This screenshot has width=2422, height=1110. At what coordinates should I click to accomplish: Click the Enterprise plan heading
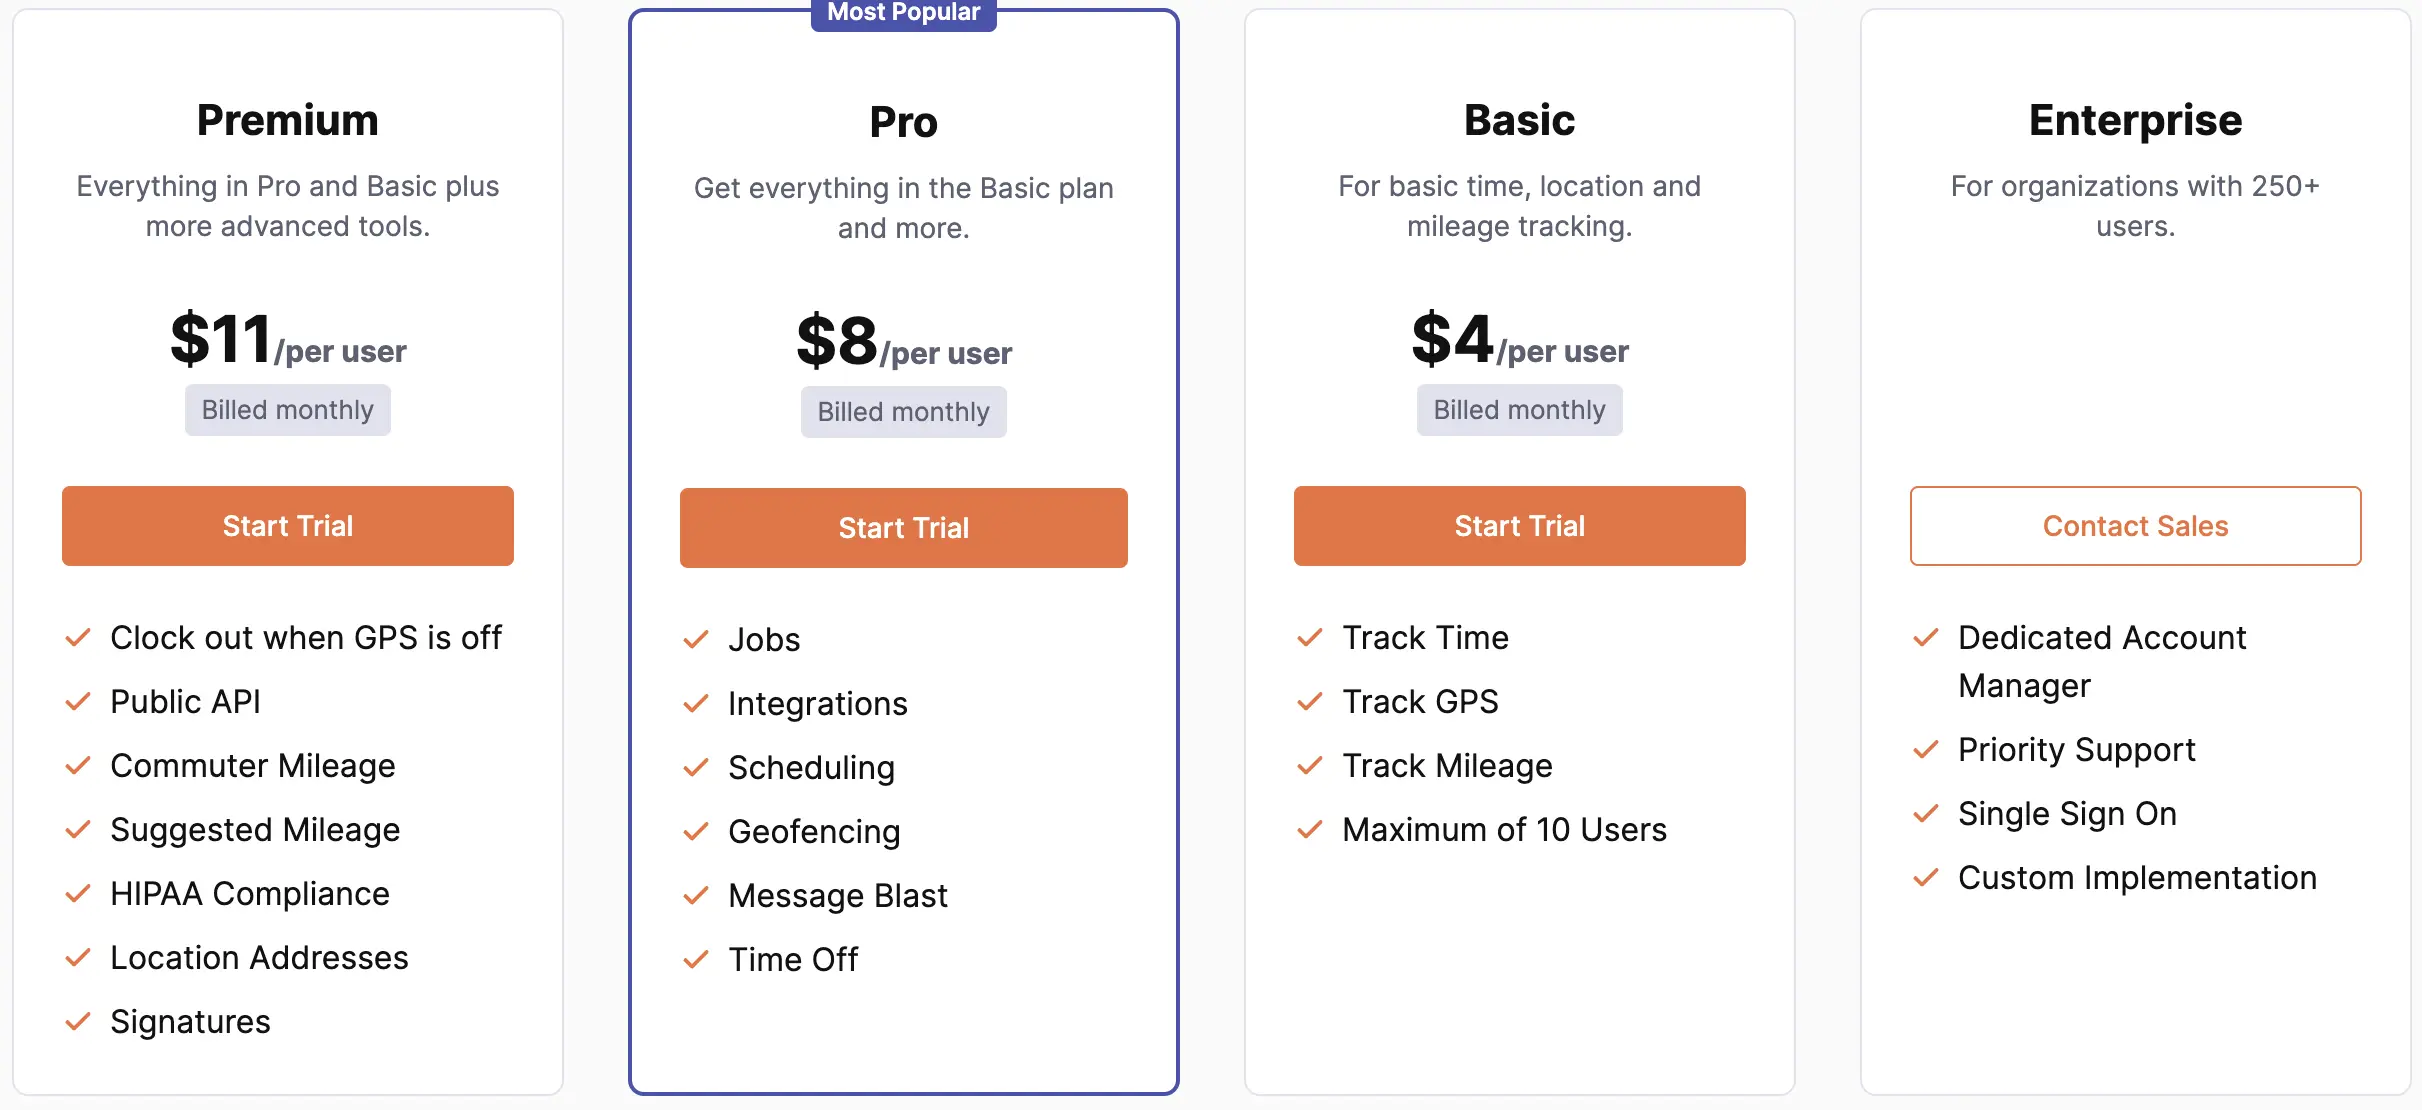[2135, 119]
